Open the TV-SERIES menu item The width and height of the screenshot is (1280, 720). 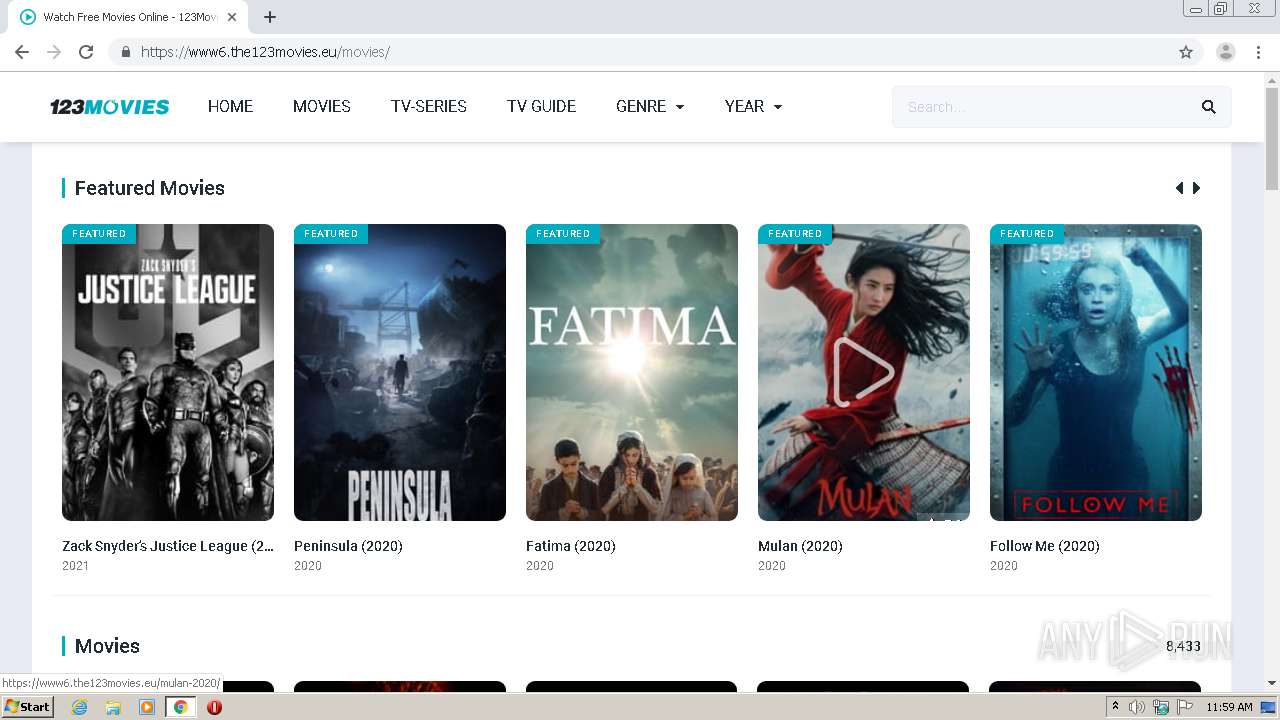(429, 106)
